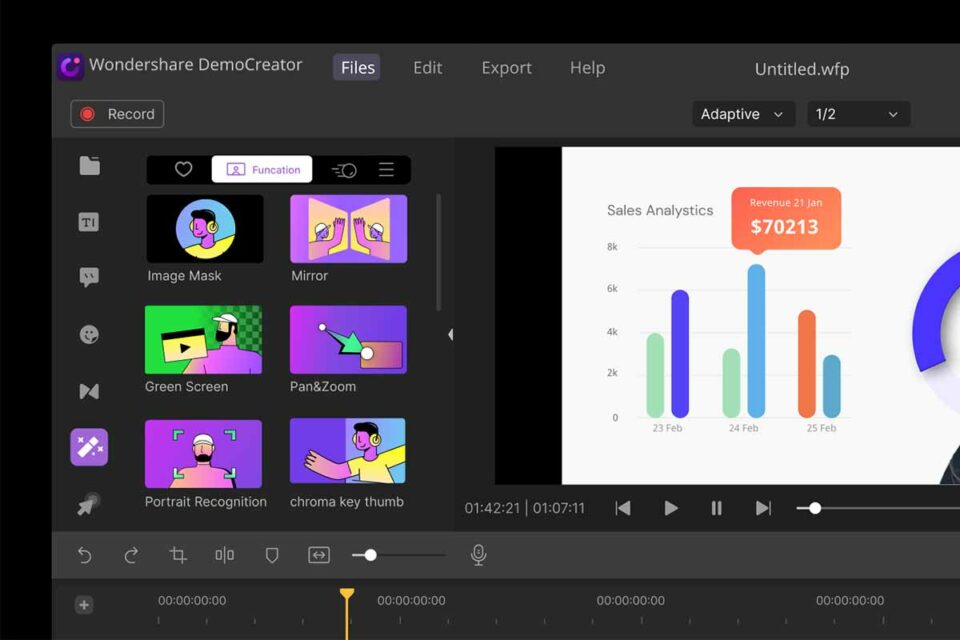Select the Funcation tab toggle
The height and width of the screenshot is (640, 960).
point(262,169)
